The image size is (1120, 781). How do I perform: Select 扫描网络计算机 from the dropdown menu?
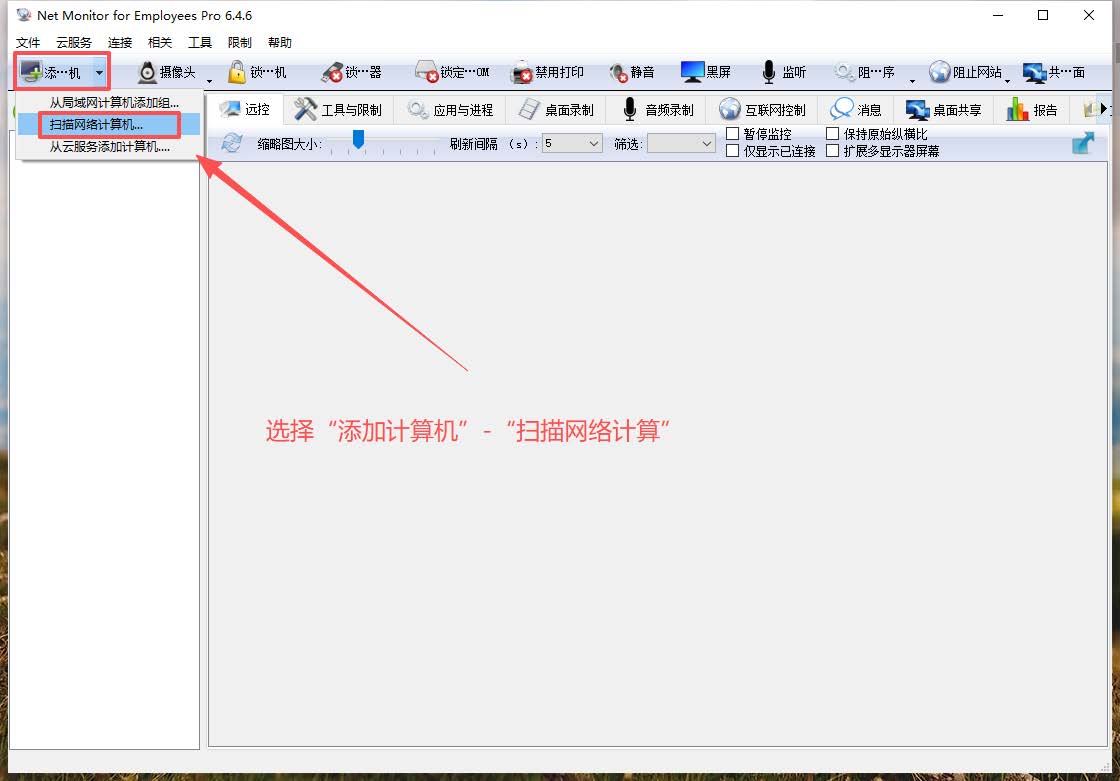[x=97, y=125]
